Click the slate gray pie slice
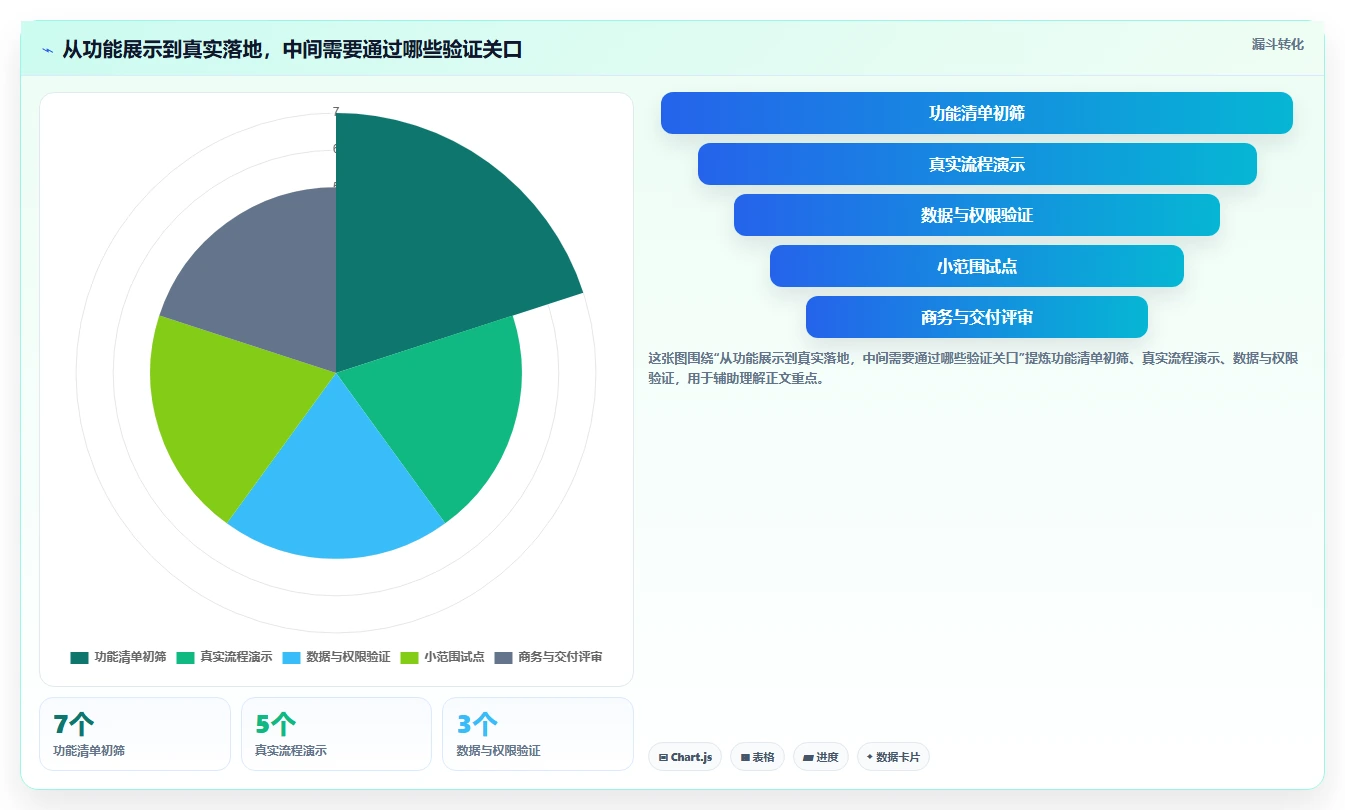Viewport: 1345px width, 810px height. [265, 285]
